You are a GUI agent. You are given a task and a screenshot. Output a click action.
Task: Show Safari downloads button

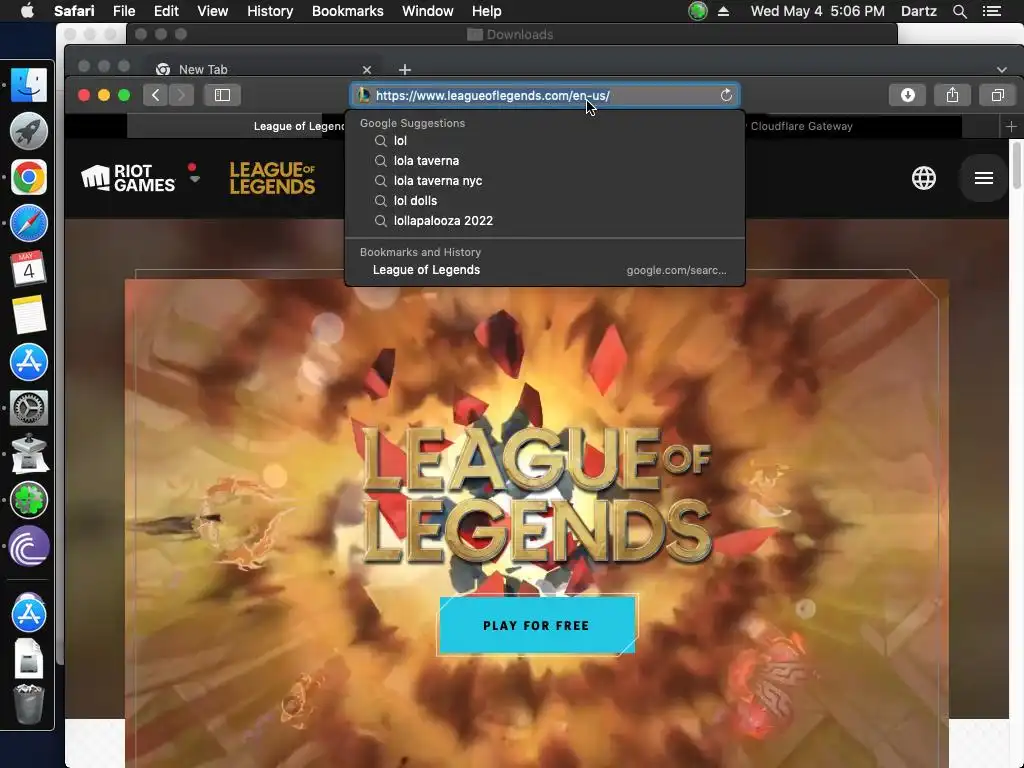click(907, 95)
